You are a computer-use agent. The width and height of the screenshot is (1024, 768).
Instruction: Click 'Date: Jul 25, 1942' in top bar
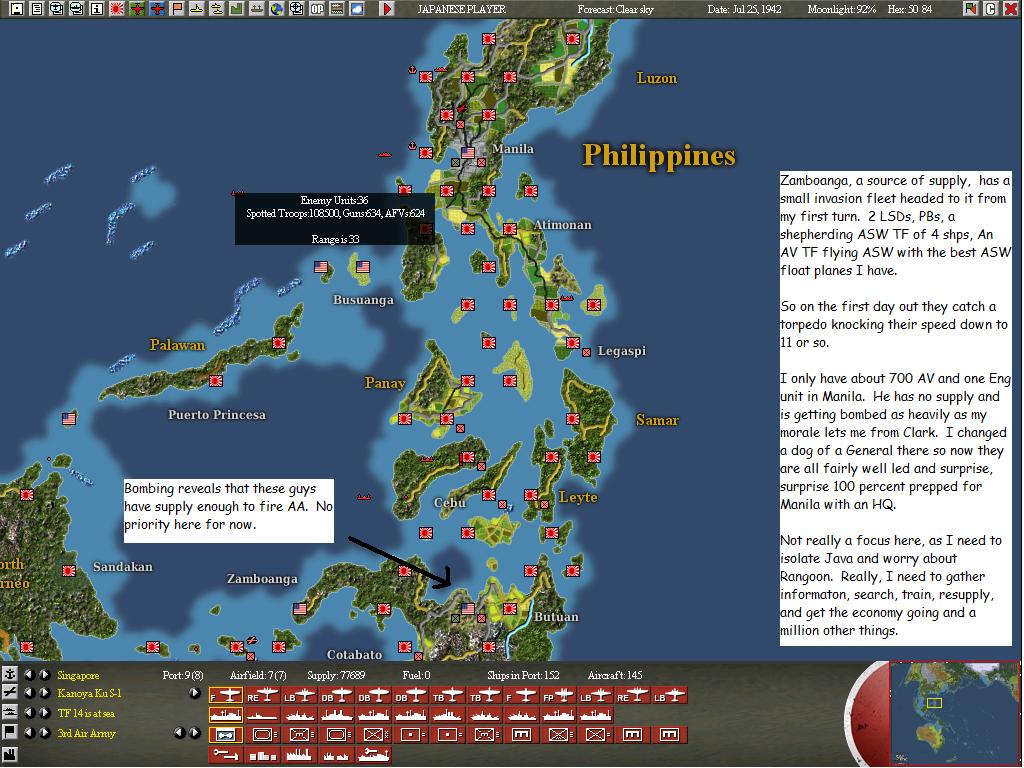[744, 9]
